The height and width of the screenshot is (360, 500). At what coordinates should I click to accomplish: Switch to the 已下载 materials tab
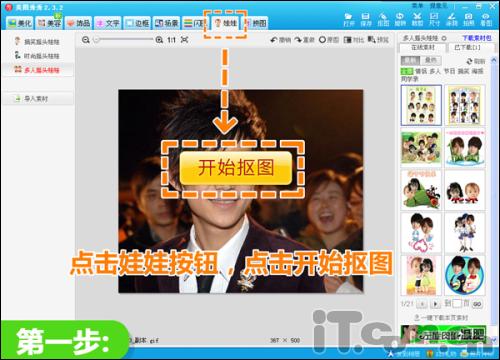point(467,48)
